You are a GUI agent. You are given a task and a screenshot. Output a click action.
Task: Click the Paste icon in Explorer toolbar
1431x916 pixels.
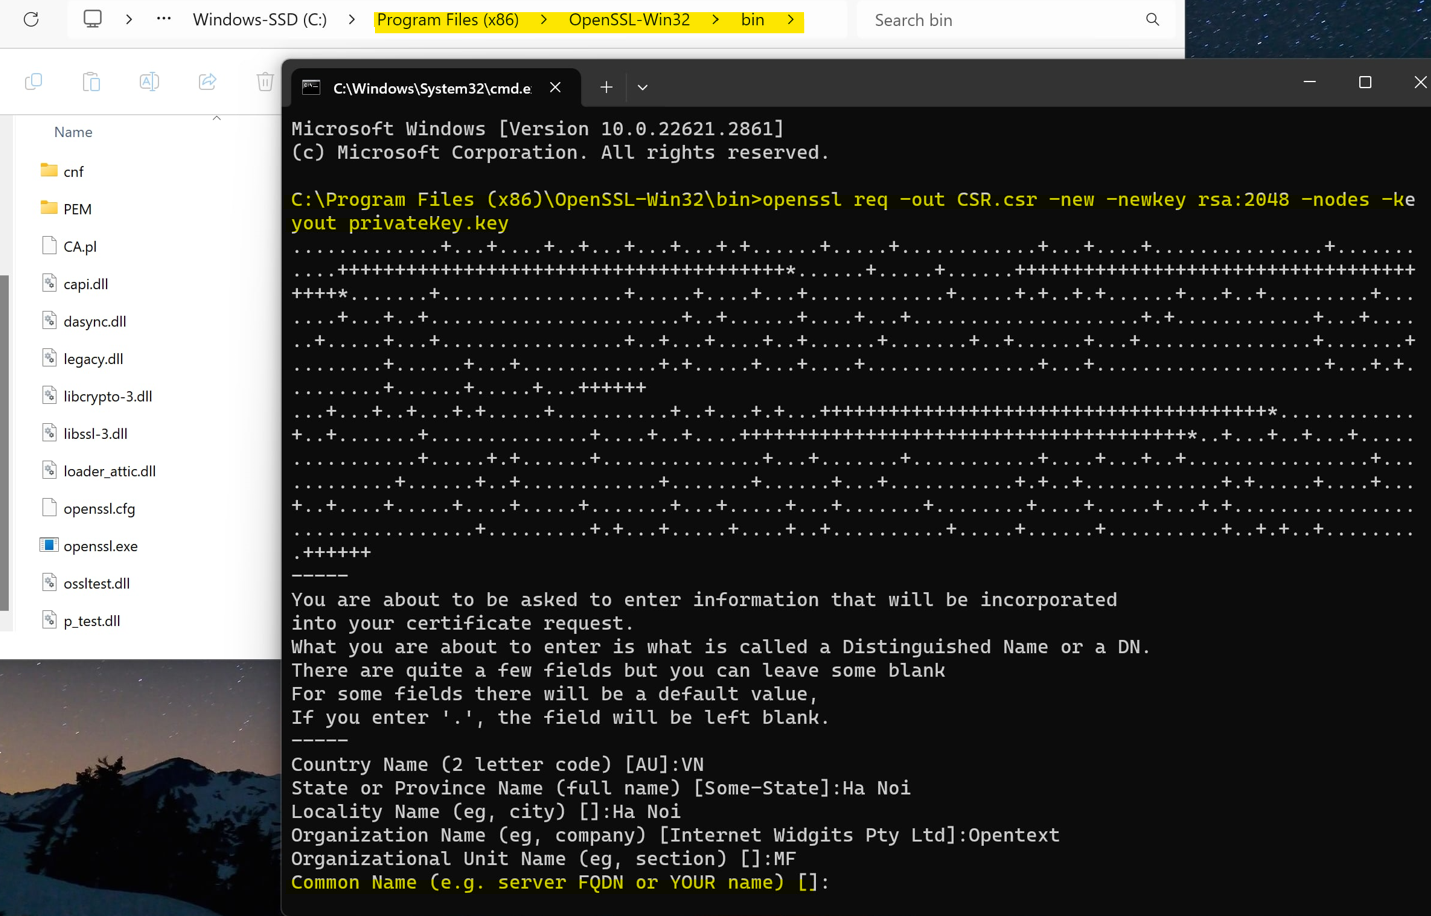pyautogui.click(x=91, y=81)
